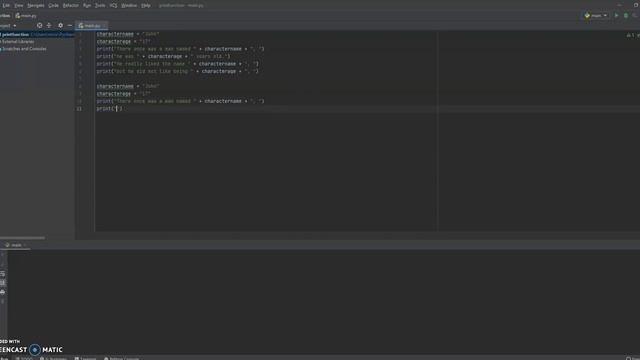The image size is (640, 360).
Task: Open the main run configuration dropdown
Action: (x=596, y=16)
